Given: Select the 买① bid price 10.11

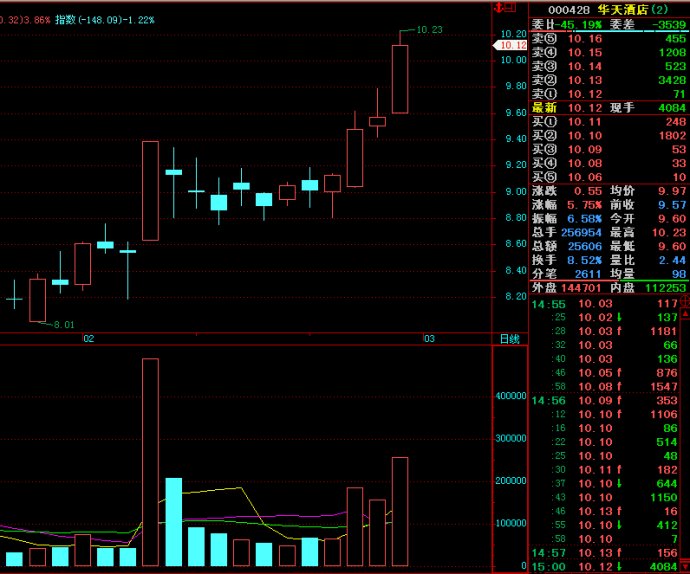Looking at the screenshot, I should pyautogui.click(x=585, y=122).
